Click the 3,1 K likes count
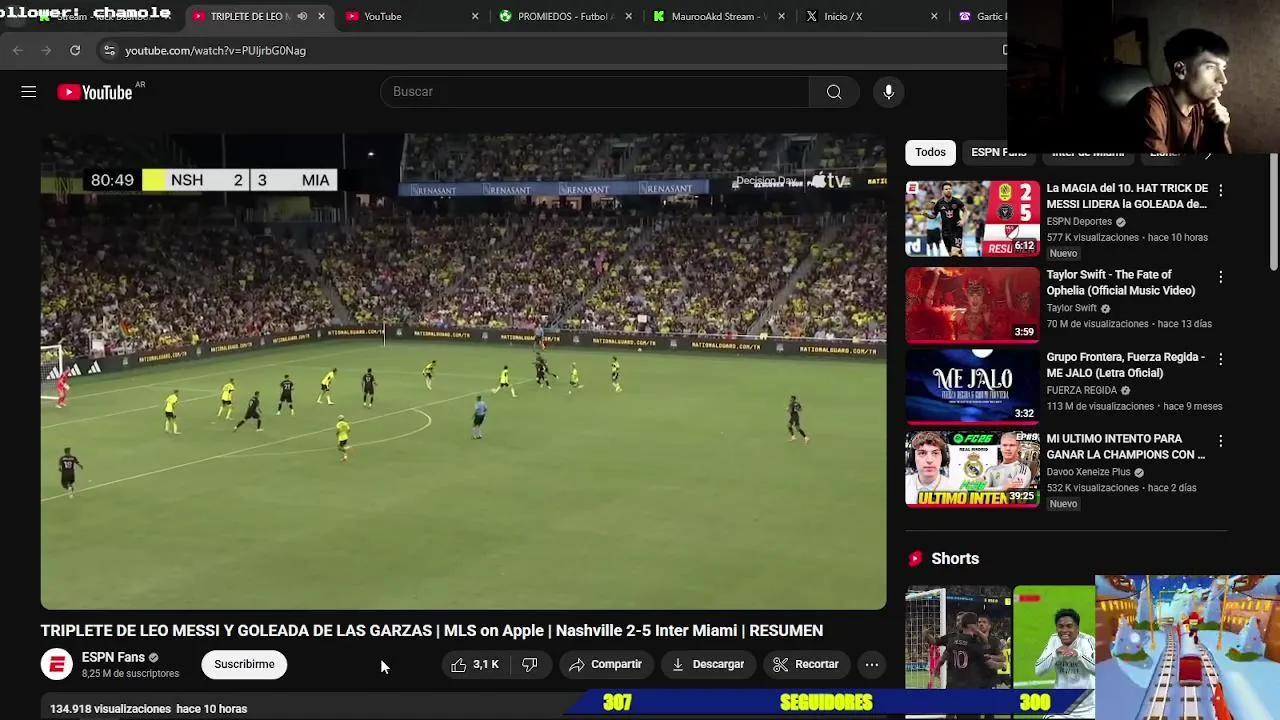 (486, 664)
